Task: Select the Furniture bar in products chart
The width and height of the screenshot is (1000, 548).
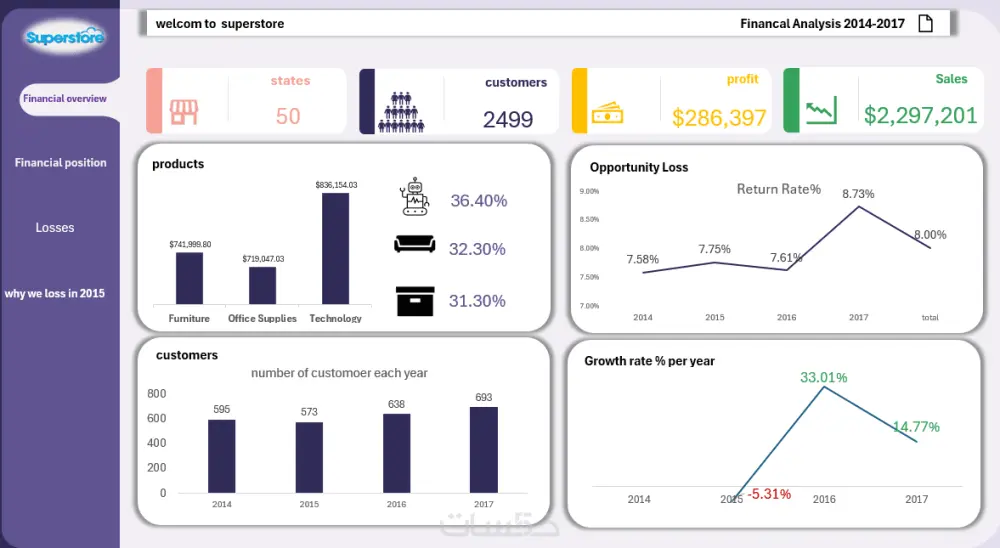Action: pyautogui.click(x=189, y=278)
